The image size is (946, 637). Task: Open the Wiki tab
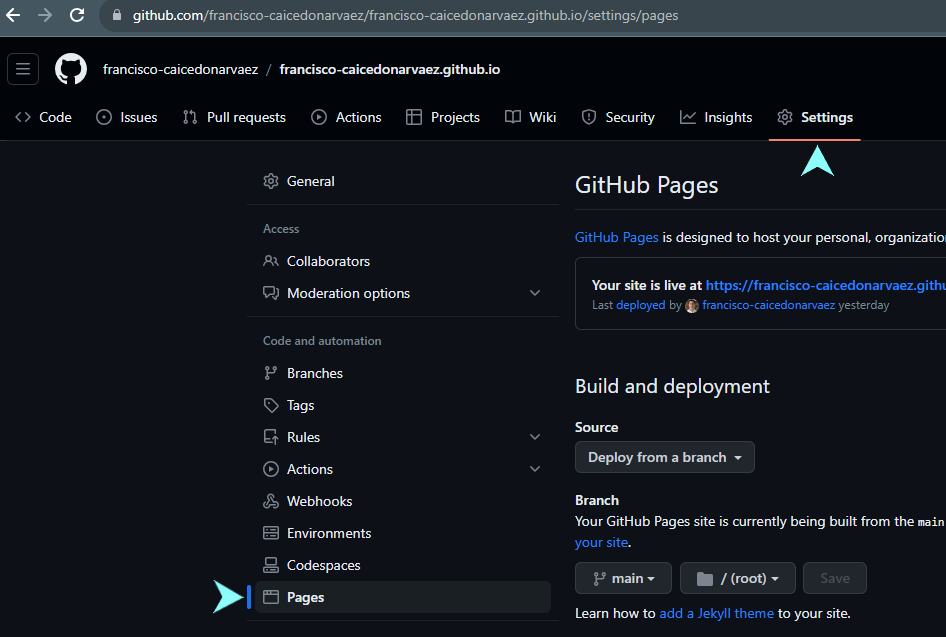click(x=530, y=117)
